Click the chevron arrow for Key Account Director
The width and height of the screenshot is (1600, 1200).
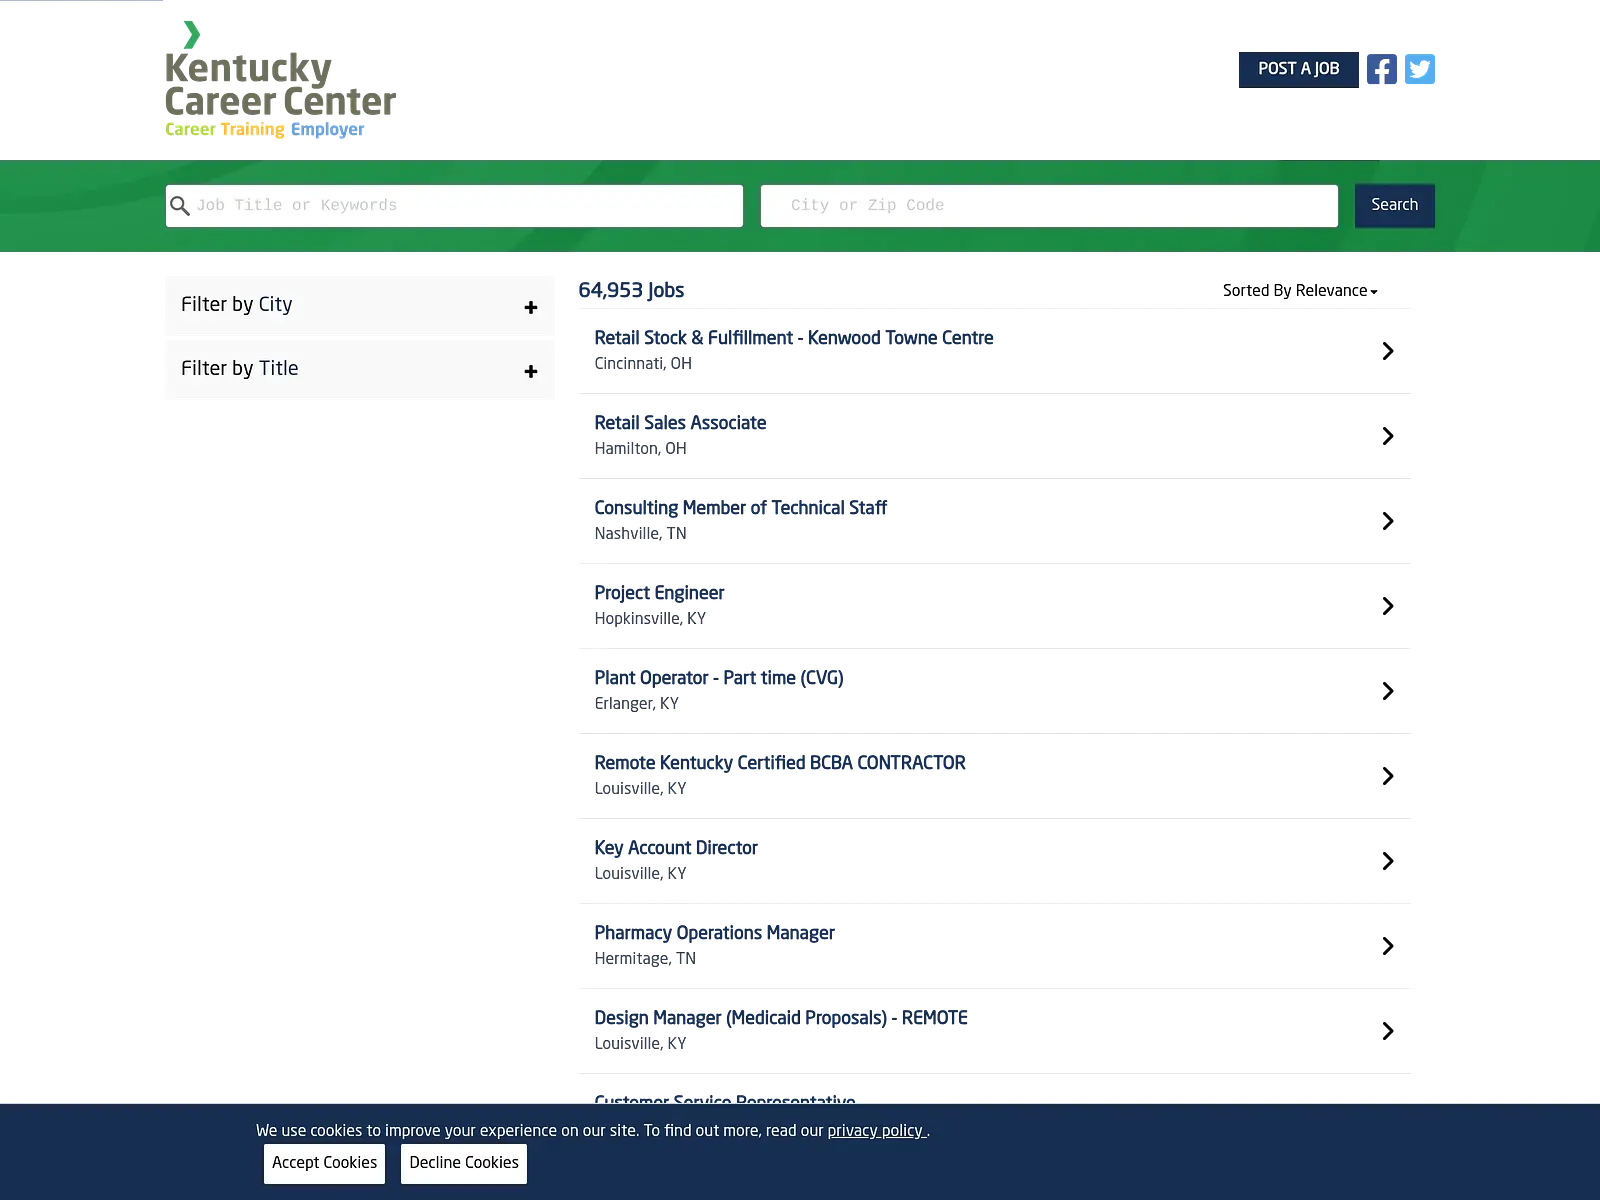point(1387,861)
